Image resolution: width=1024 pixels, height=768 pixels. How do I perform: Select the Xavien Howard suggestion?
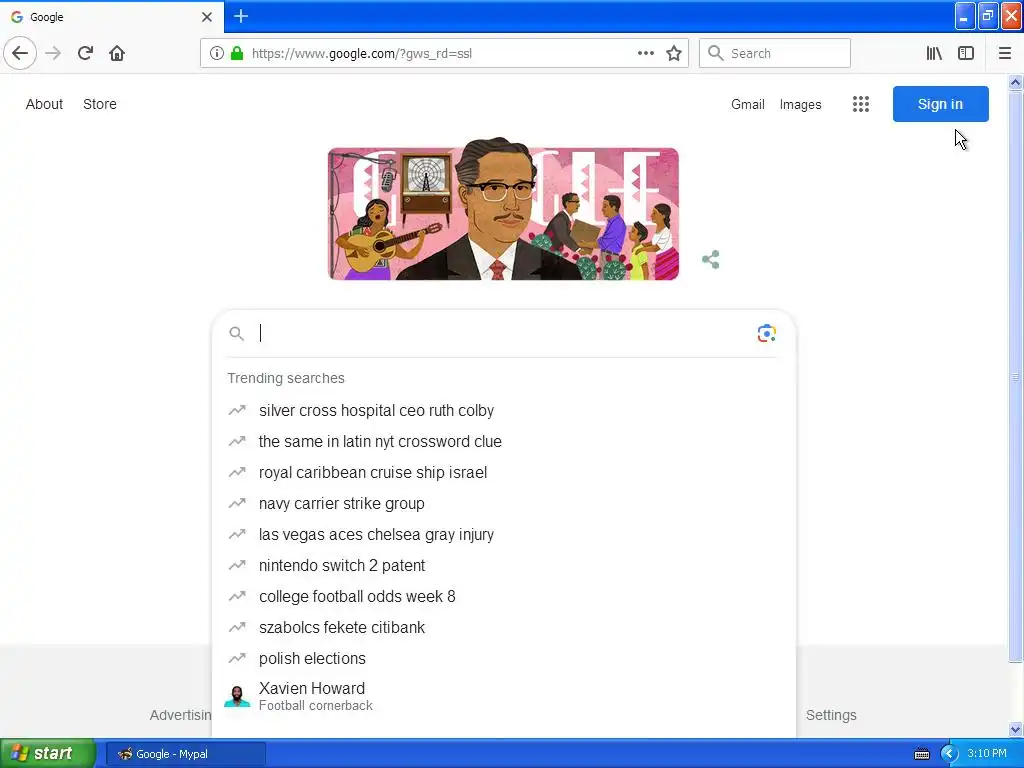tap(503, 696)
